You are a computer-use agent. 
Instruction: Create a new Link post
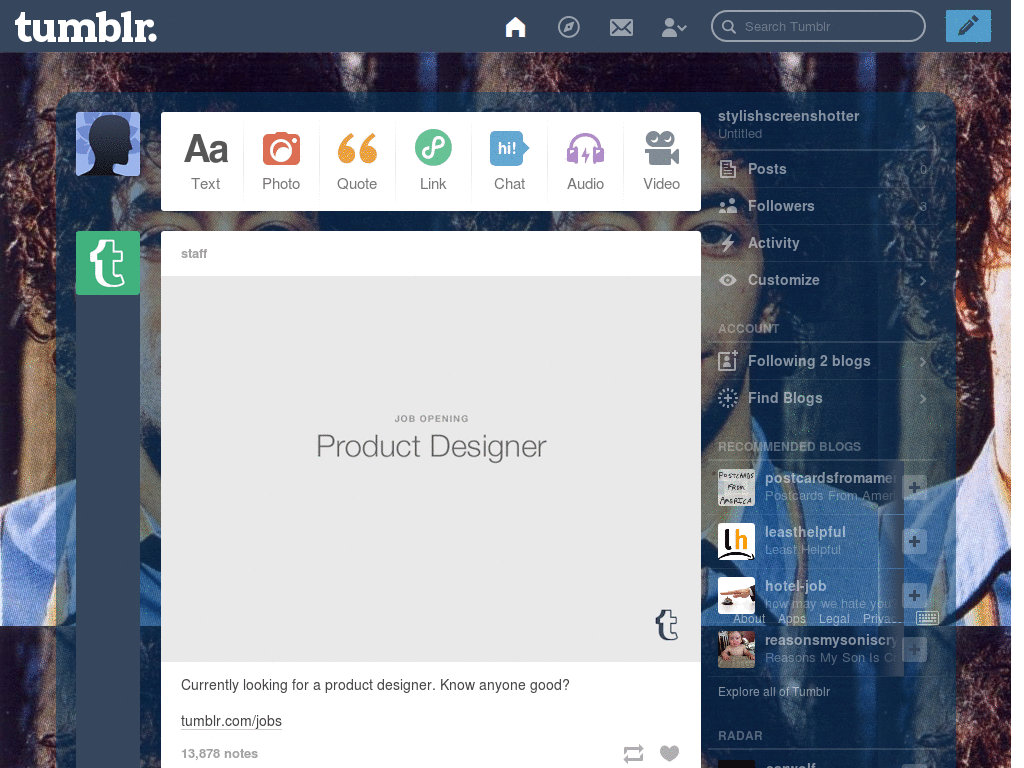(433, 161)
